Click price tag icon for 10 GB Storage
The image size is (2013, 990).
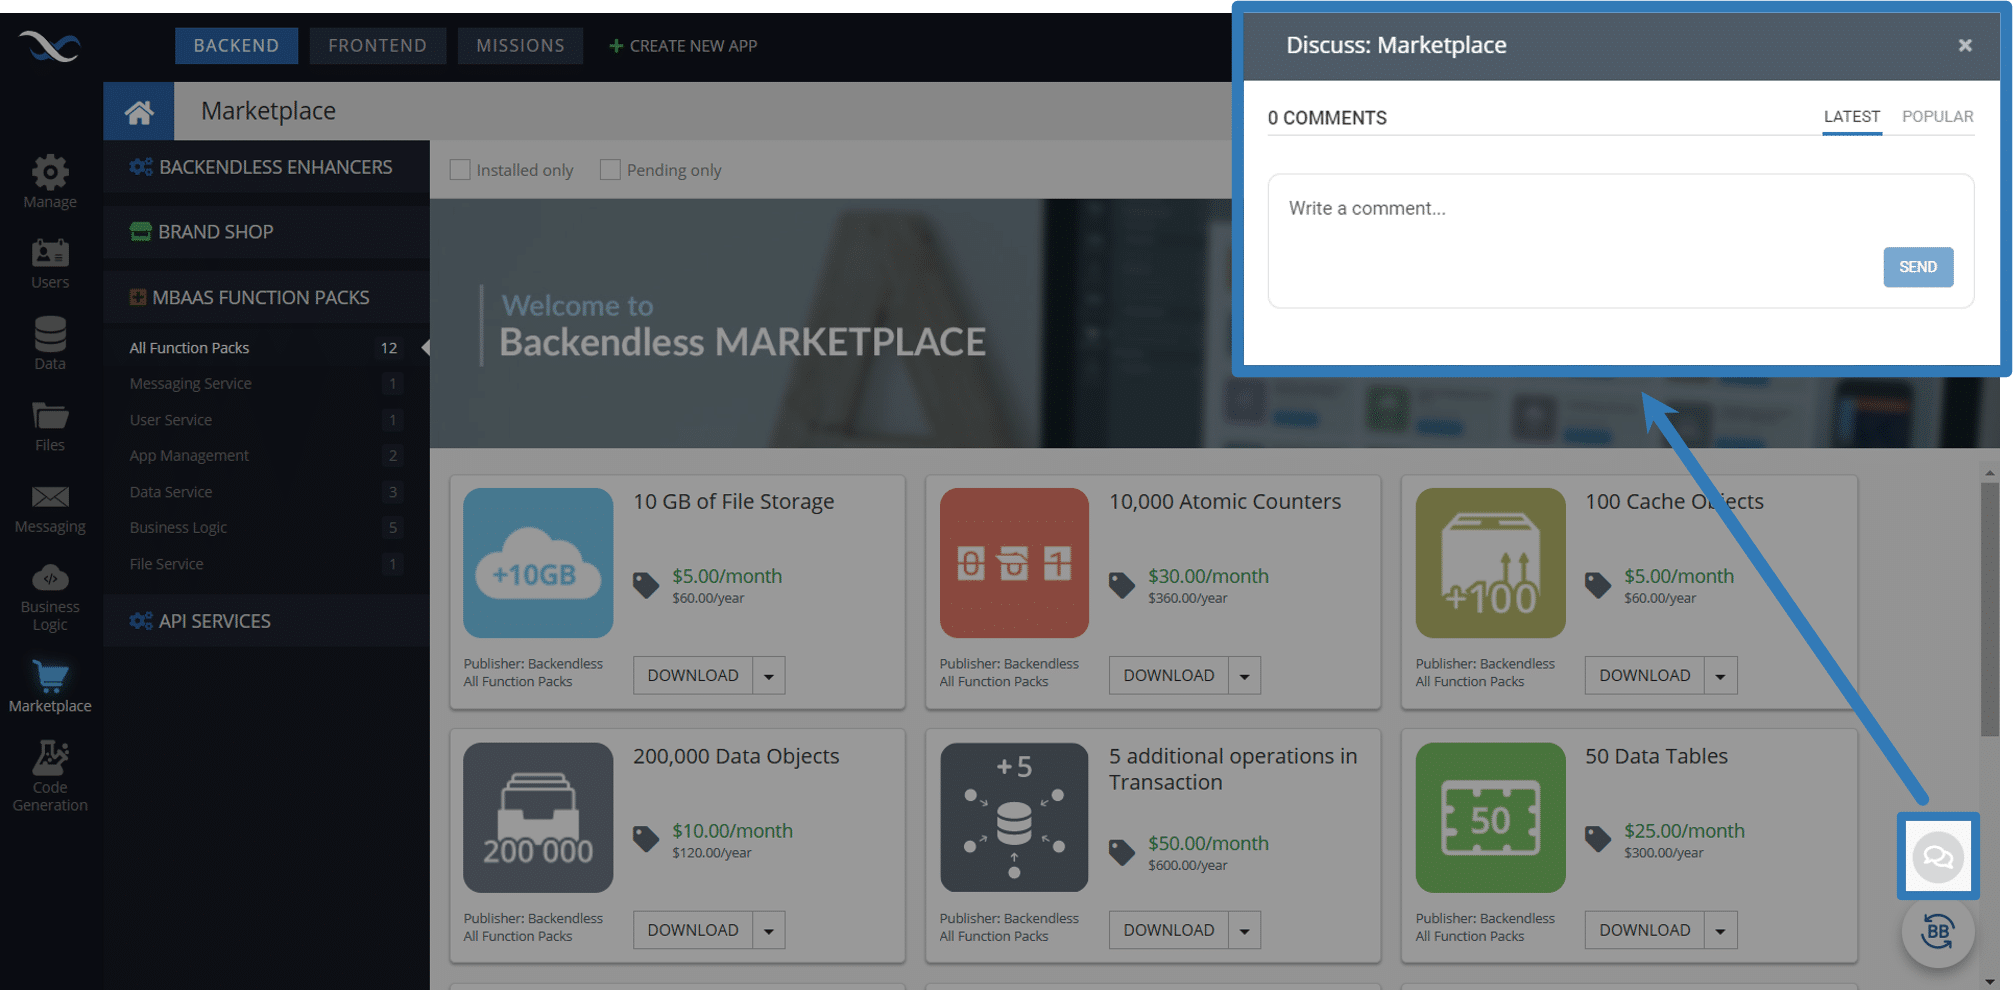point(646,586)
